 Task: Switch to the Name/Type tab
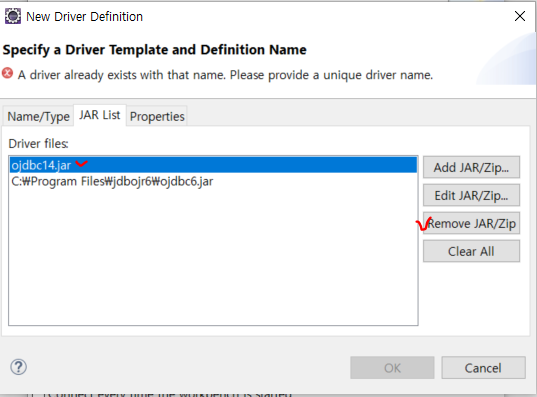[x=38, y=116]
